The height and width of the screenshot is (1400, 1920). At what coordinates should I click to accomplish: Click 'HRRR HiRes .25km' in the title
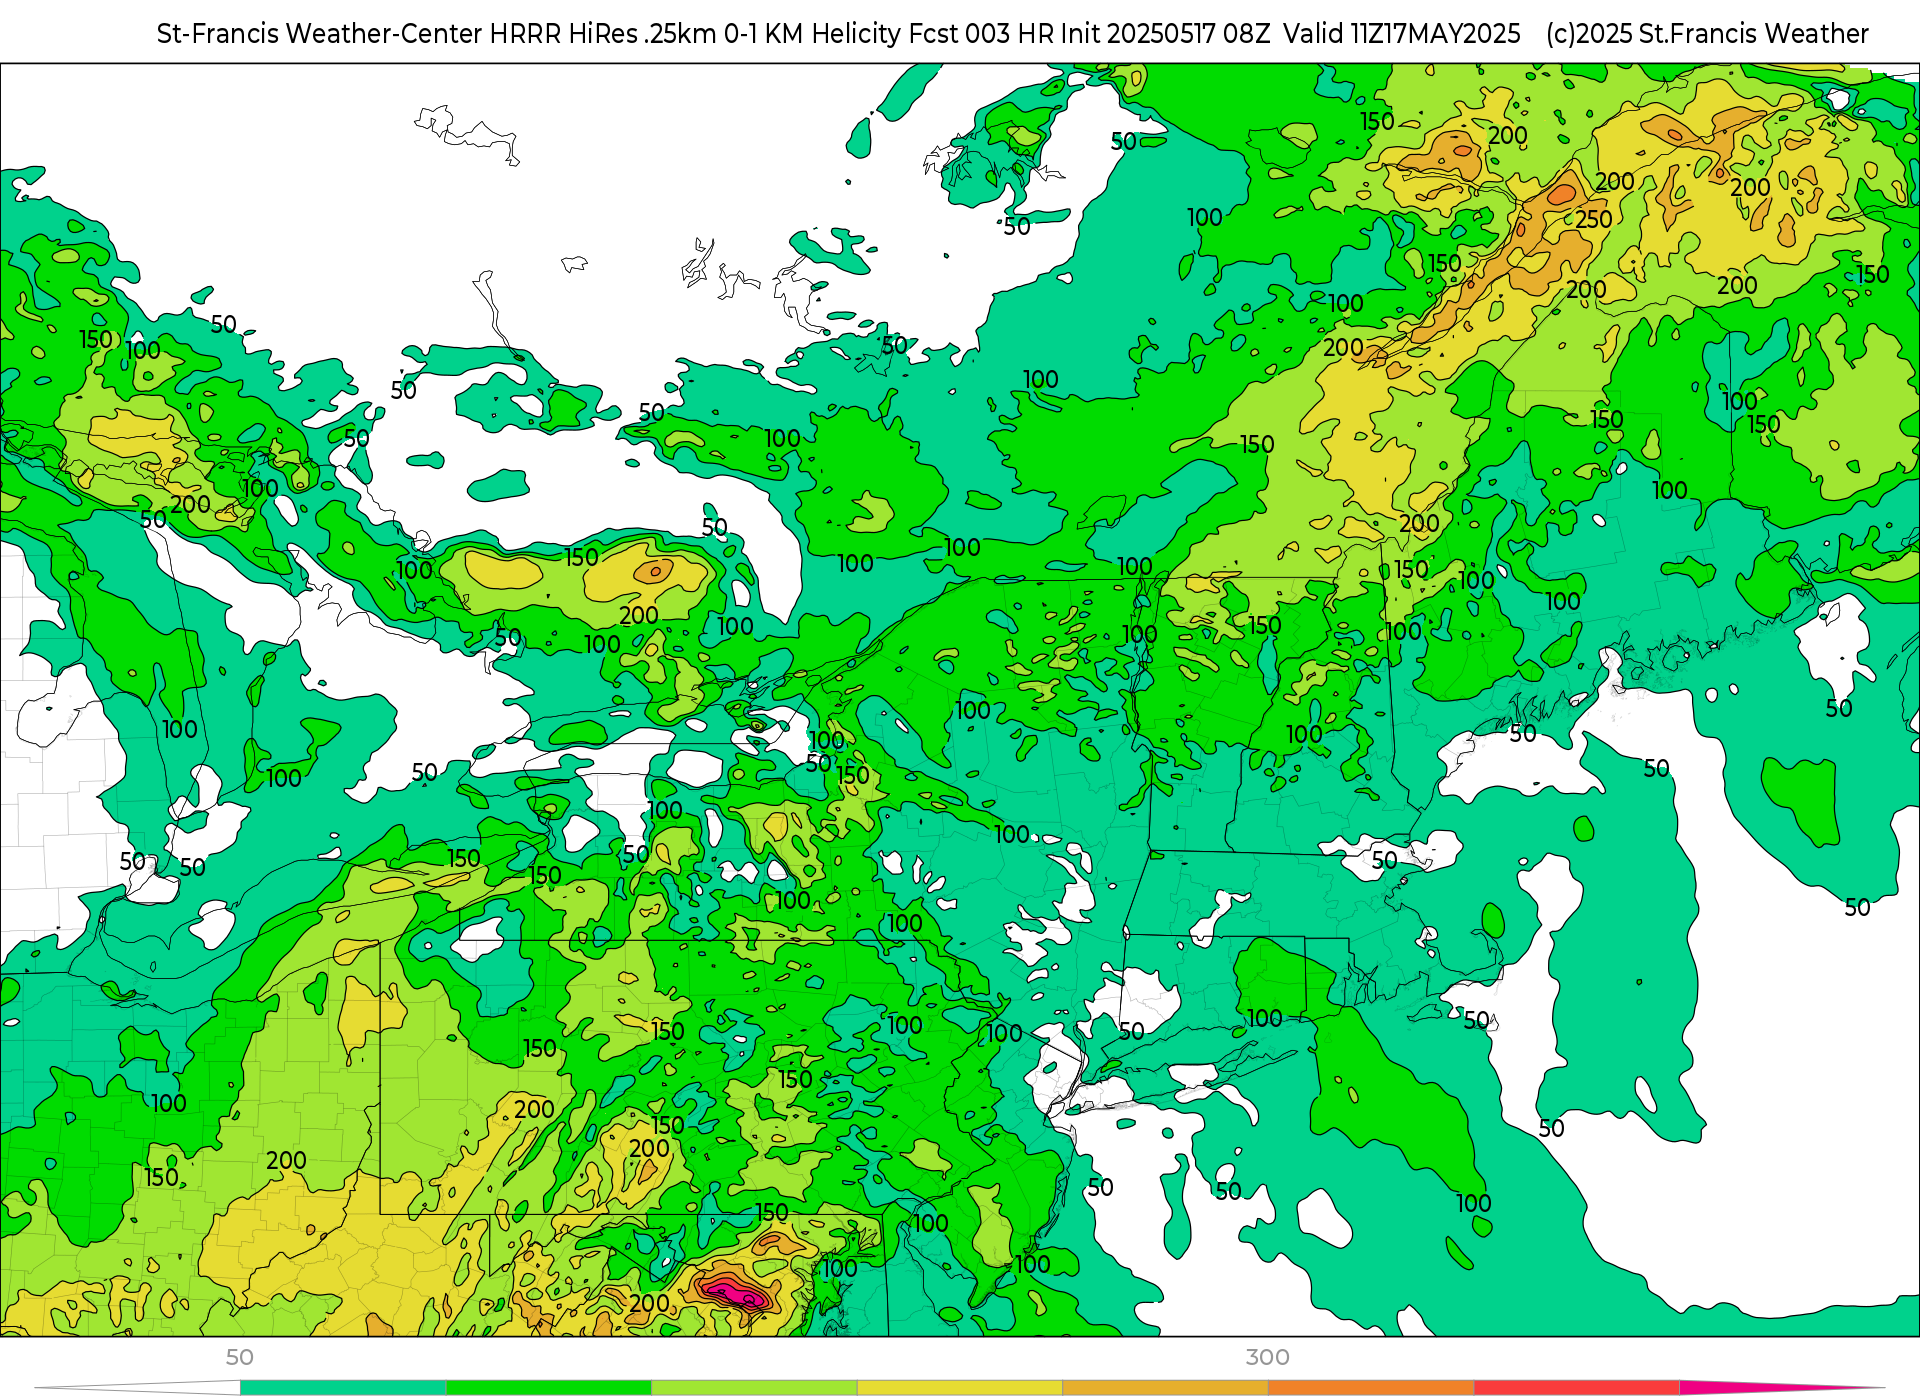coord(602,34)
